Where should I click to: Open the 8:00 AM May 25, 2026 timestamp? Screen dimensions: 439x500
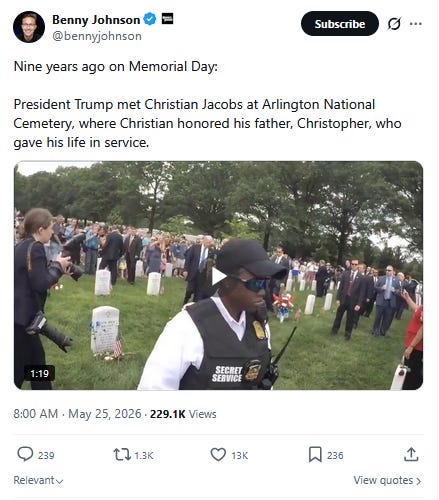pos(77,414)
